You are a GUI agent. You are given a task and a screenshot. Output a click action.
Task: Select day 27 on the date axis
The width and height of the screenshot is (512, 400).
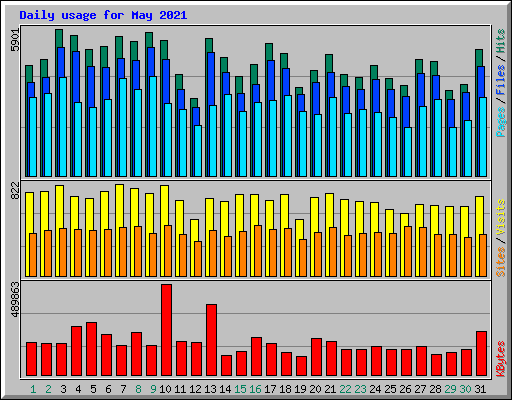420,389
